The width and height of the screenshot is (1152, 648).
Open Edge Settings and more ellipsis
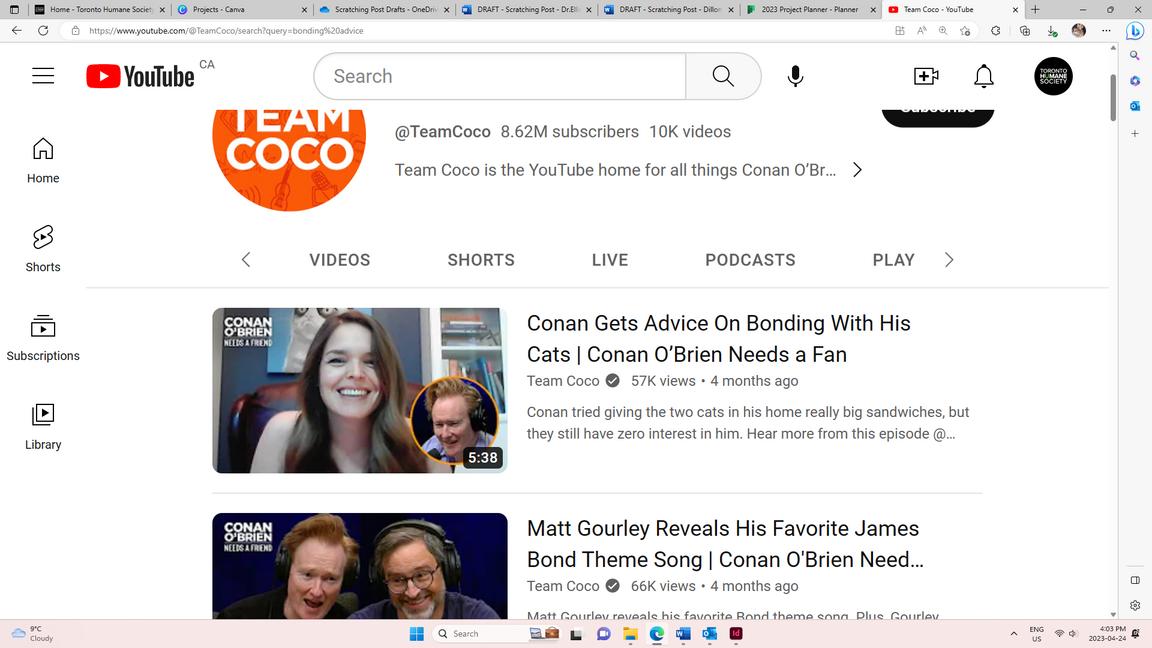(x=1106, y=31)
